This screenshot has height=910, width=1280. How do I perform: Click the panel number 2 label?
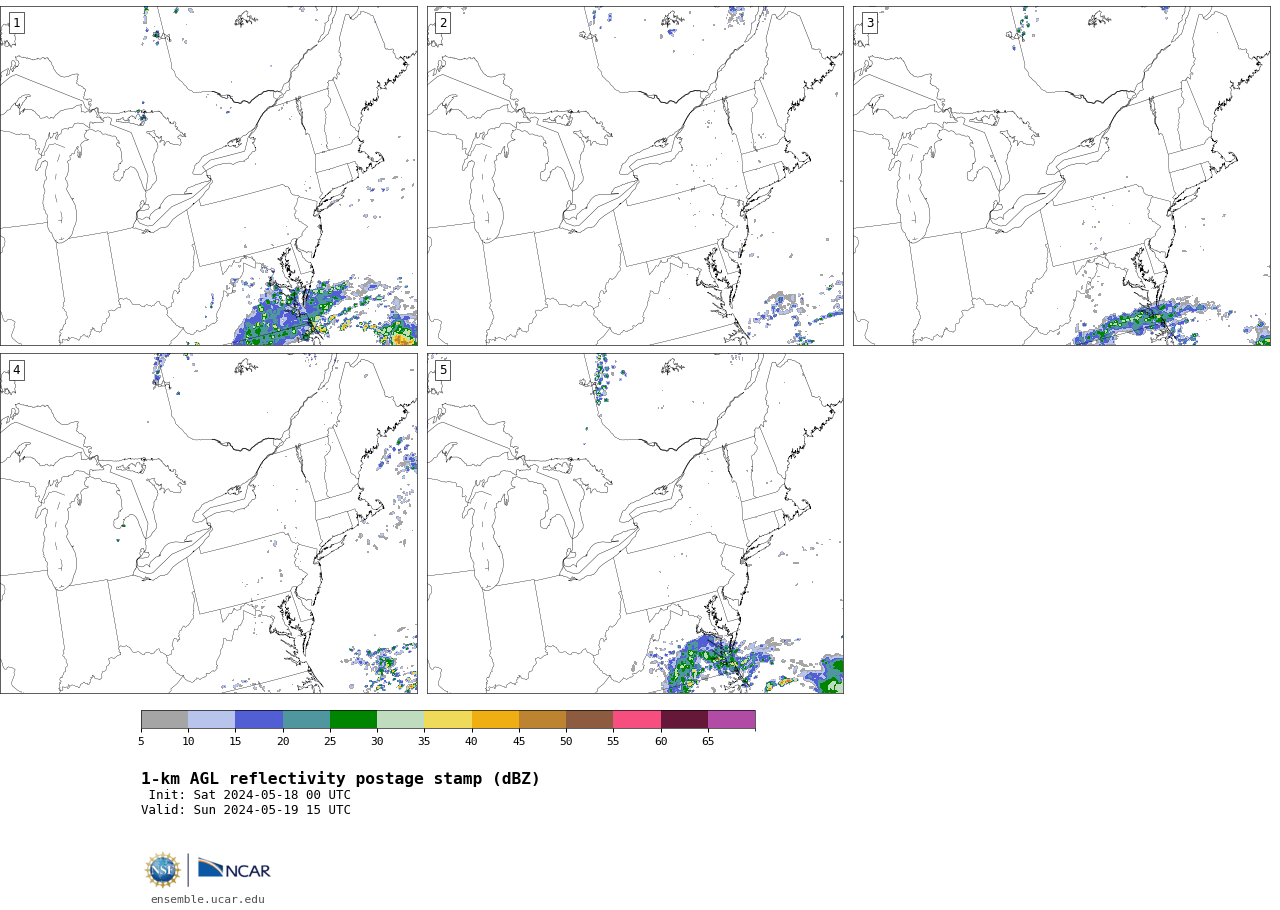coord(443,23)
